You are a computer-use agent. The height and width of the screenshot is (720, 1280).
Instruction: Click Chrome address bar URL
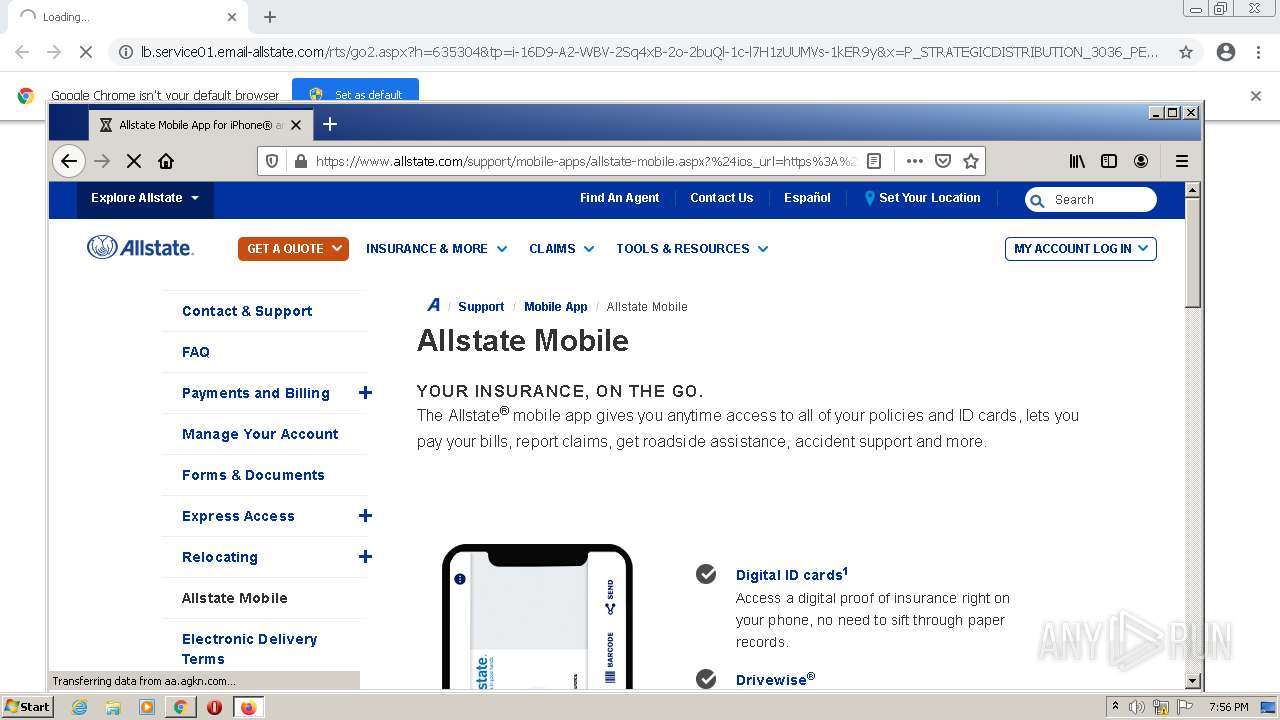(x=650, y=52)
